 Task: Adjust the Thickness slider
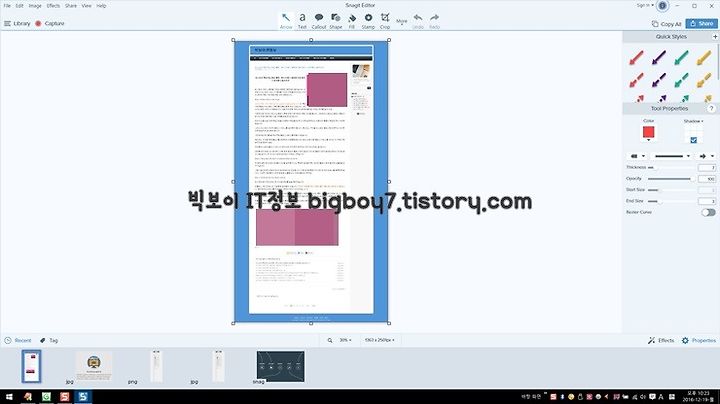[671, 168]
